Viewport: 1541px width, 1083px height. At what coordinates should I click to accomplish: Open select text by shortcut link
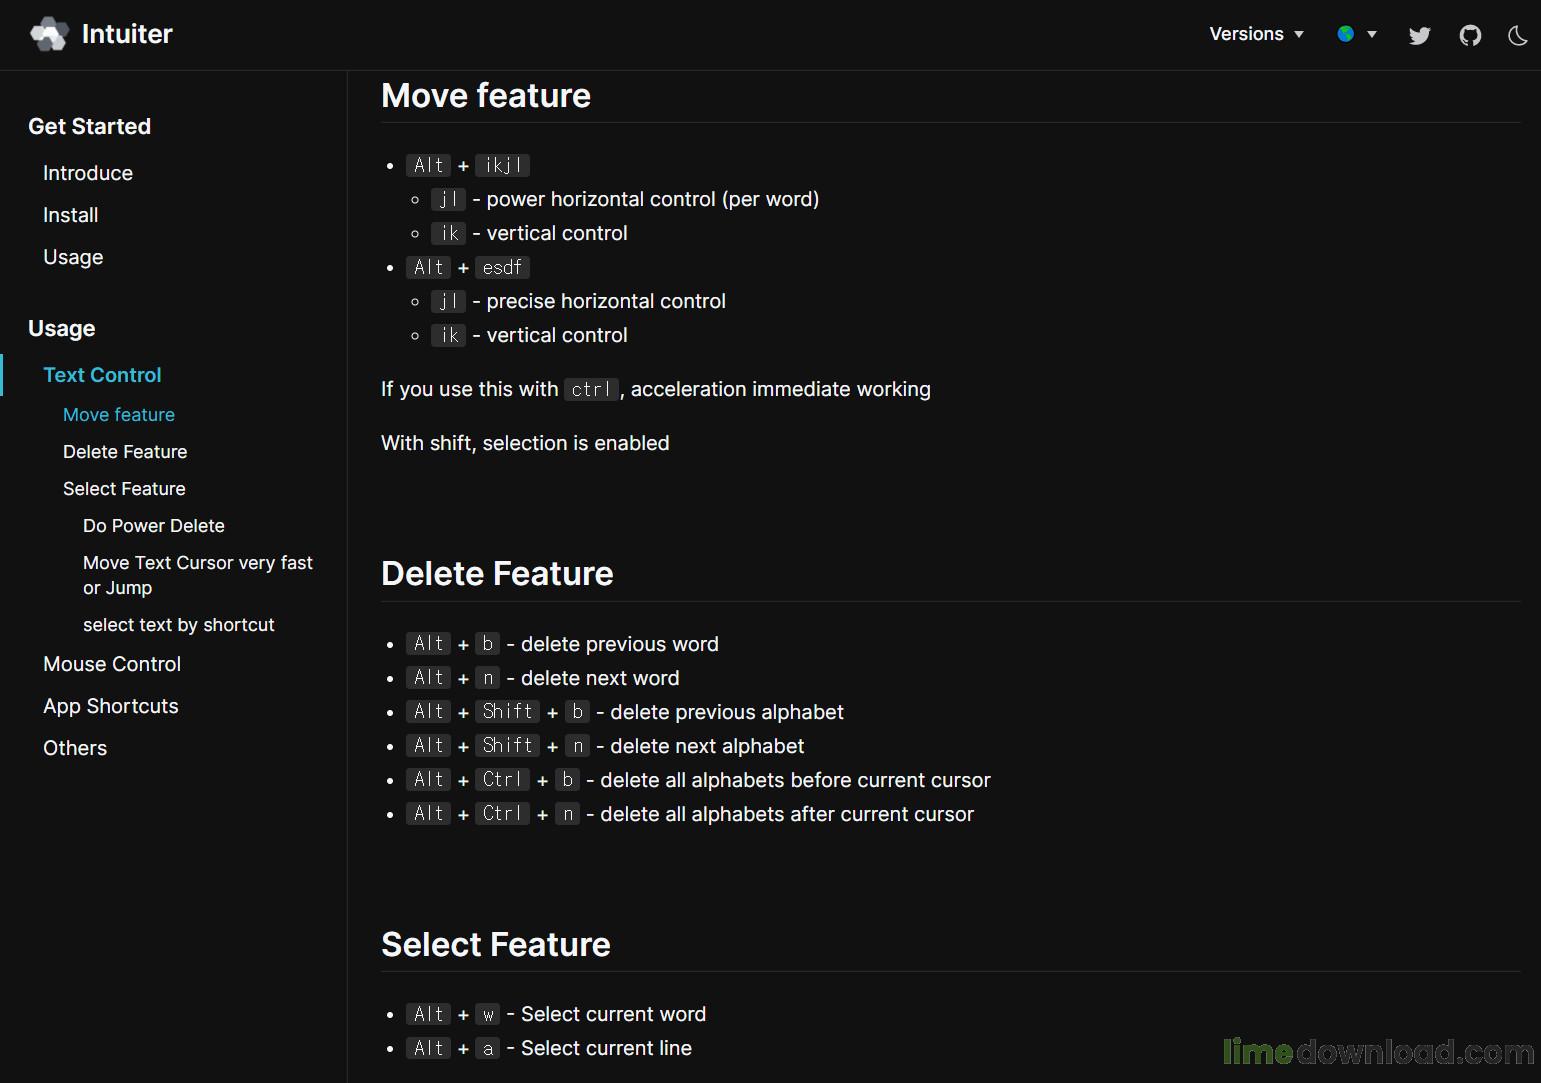[x=179, y=624]
